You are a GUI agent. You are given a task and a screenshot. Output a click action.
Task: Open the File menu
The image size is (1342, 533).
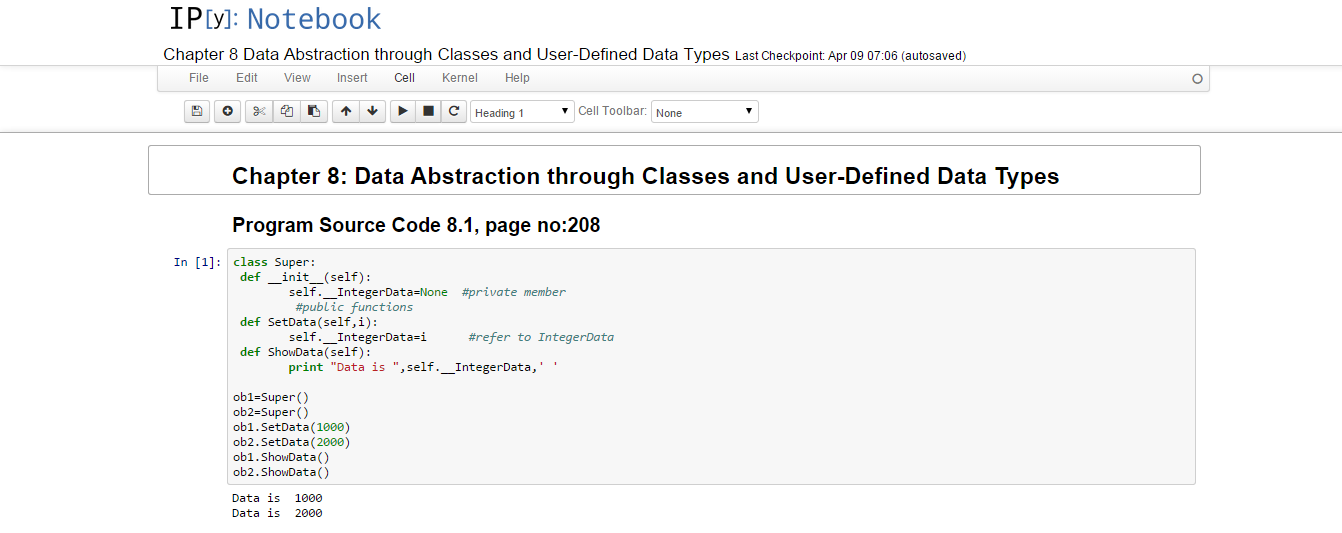click(199, 78)
